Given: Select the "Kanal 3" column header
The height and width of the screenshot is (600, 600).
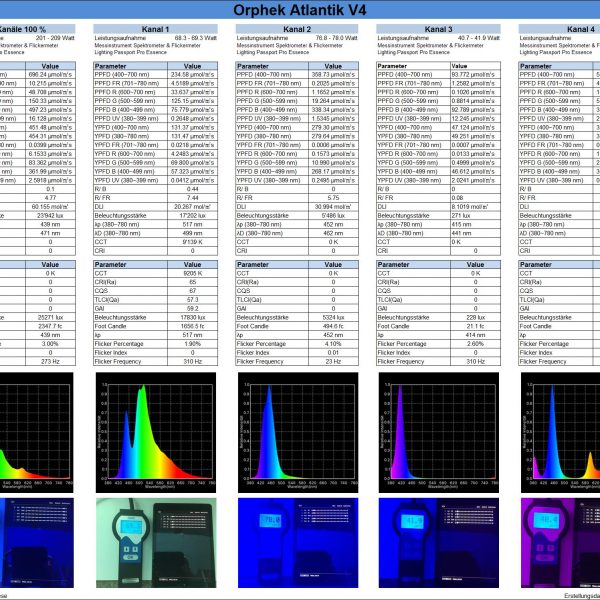Looking at the screenshot, I should [438, 29].
